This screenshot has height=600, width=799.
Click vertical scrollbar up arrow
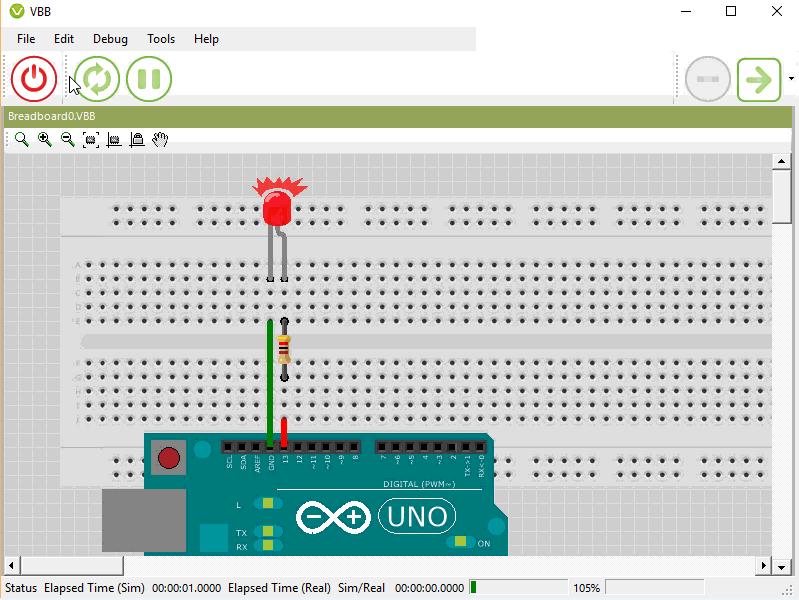781,162
